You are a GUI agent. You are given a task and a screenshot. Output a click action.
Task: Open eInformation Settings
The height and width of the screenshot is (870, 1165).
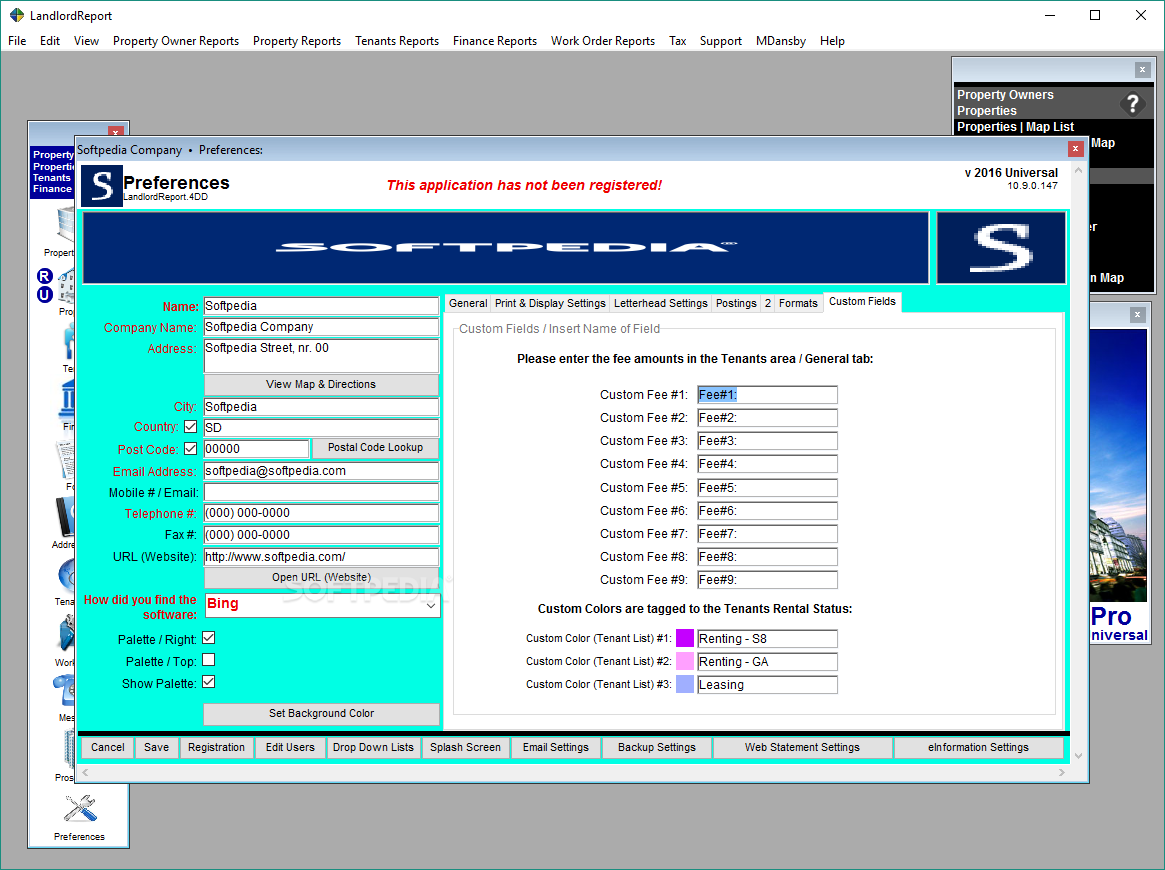[978, 747]
